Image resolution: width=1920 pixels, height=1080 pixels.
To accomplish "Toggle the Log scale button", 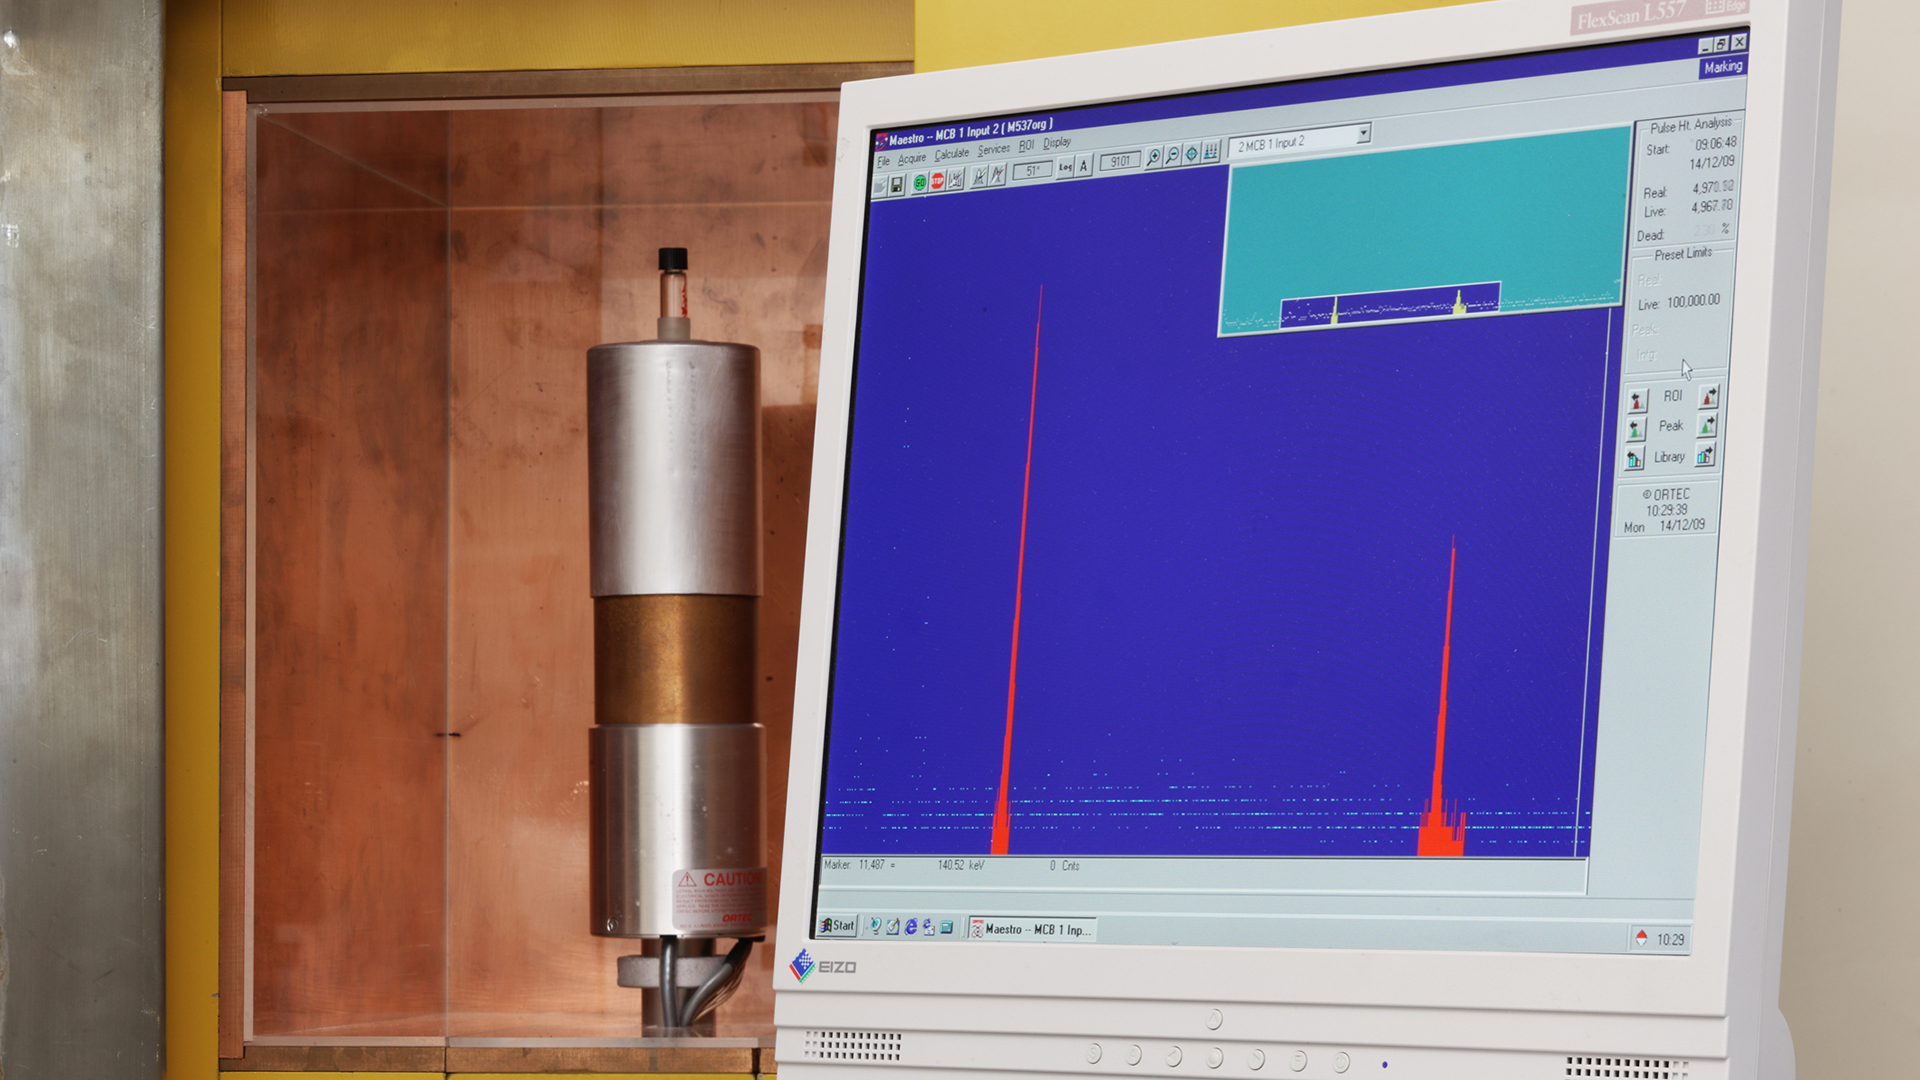I will (x=1065, y=168).
